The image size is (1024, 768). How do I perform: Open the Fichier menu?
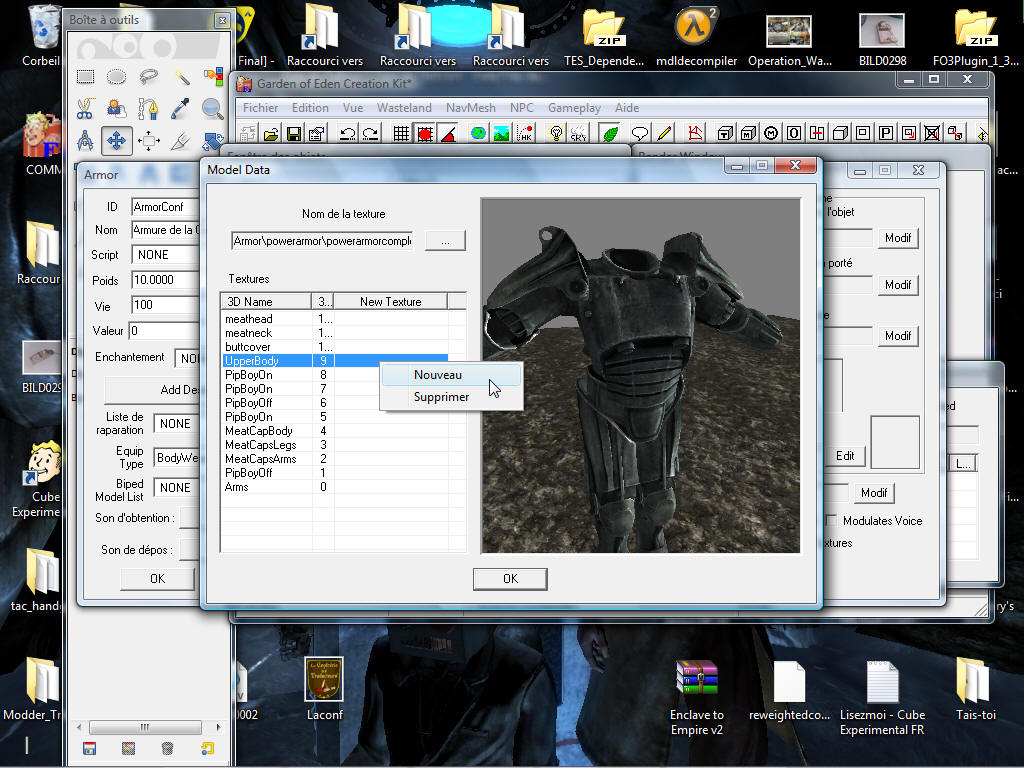point(260,108)
